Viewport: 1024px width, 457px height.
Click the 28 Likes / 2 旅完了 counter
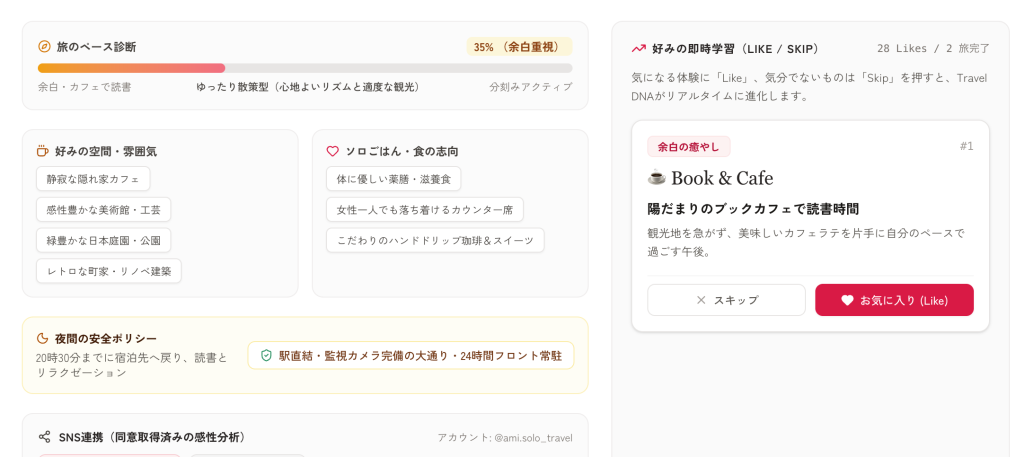tap(933, 48)
